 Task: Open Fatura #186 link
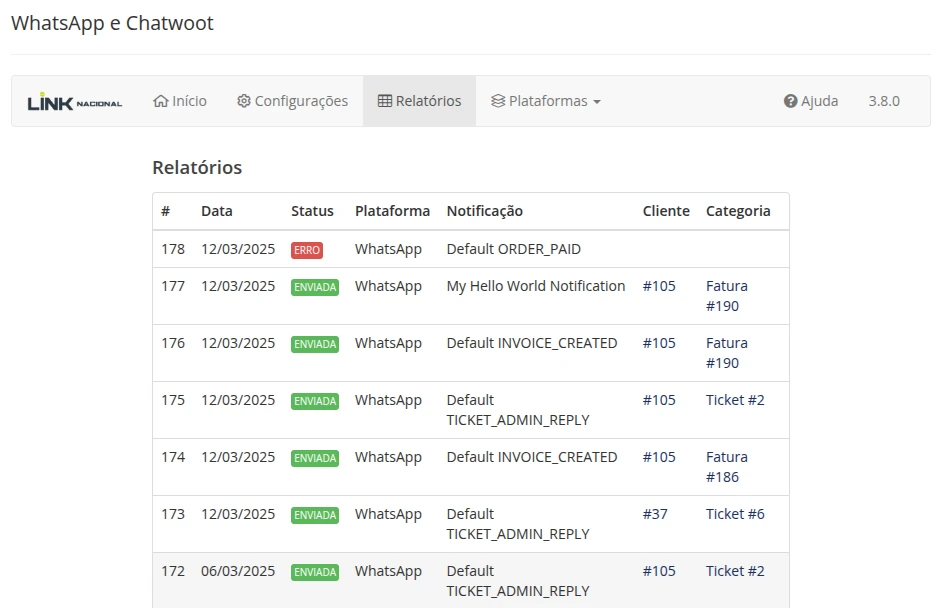pos(726,467)
